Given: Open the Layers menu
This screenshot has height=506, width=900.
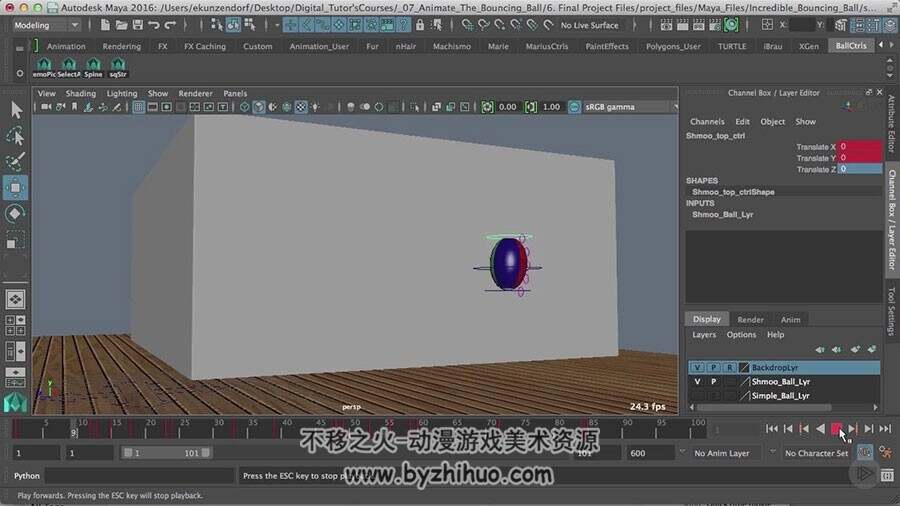Looking at the screenshot, I should (x=704, y=334).
